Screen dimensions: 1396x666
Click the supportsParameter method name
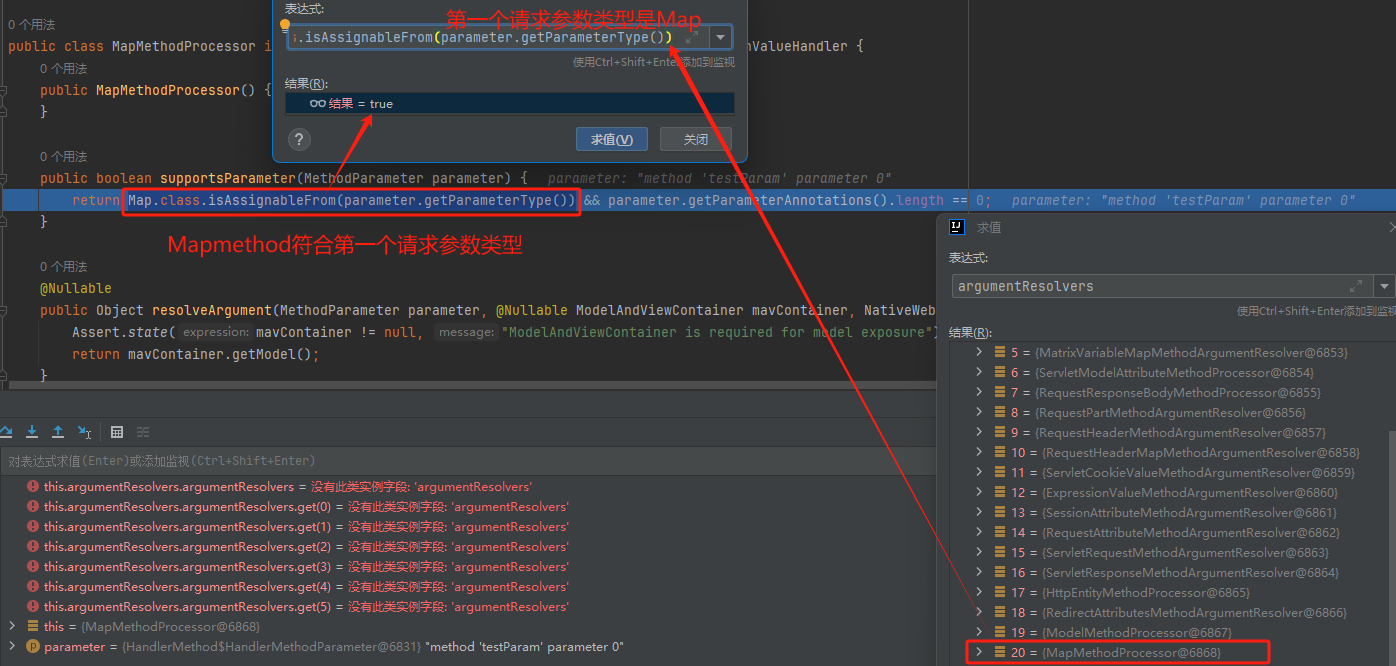[227, 178]
